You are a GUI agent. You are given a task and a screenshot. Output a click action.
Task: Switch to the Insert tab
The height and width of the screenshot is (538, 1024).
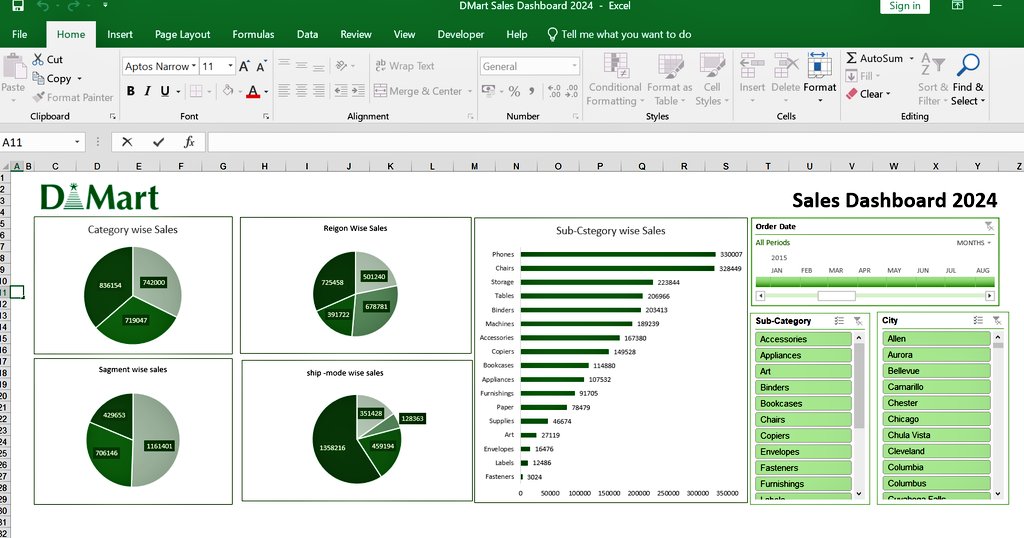click(x=120, y=35)
